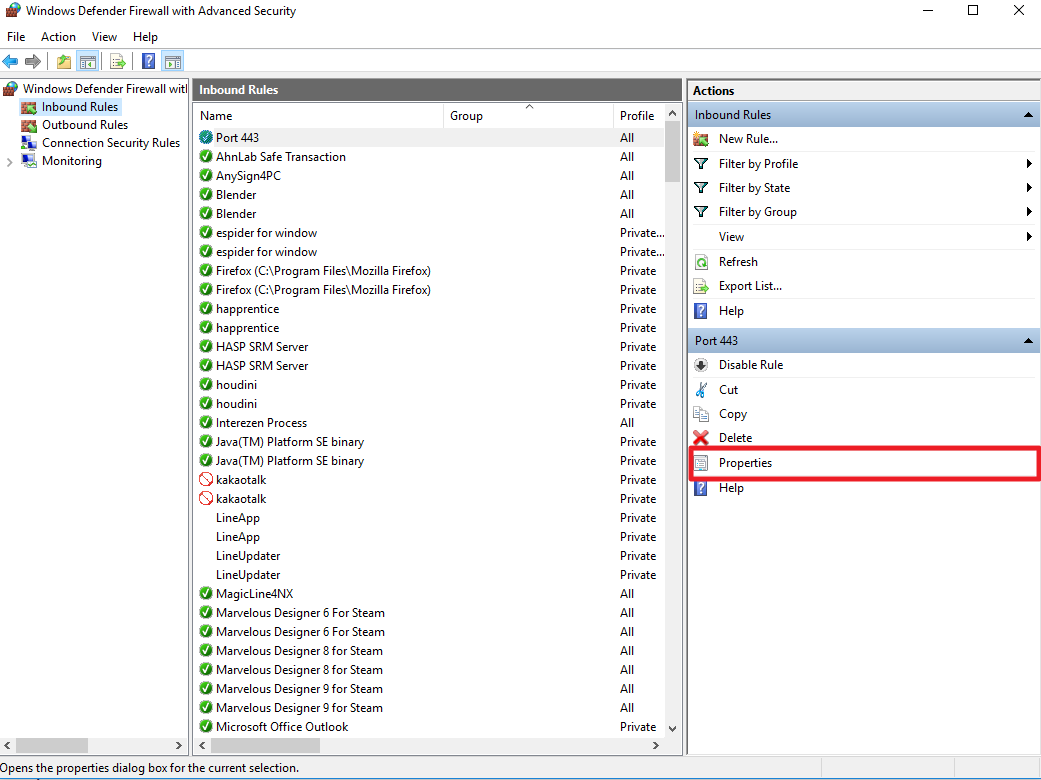1041x780 pixels.
Task: Select the Microsoft Office Outlook rule
Action: [x=430, y=727]
